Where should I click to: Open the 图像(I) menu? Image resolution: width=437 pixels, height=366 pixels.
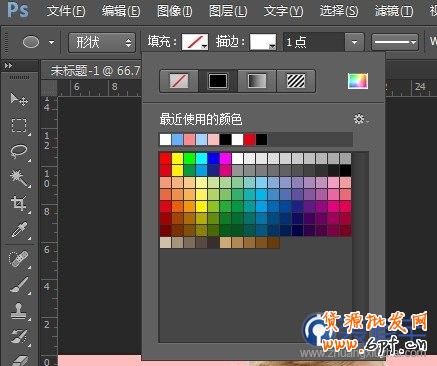pyautogui.click(x=174, y=11)
